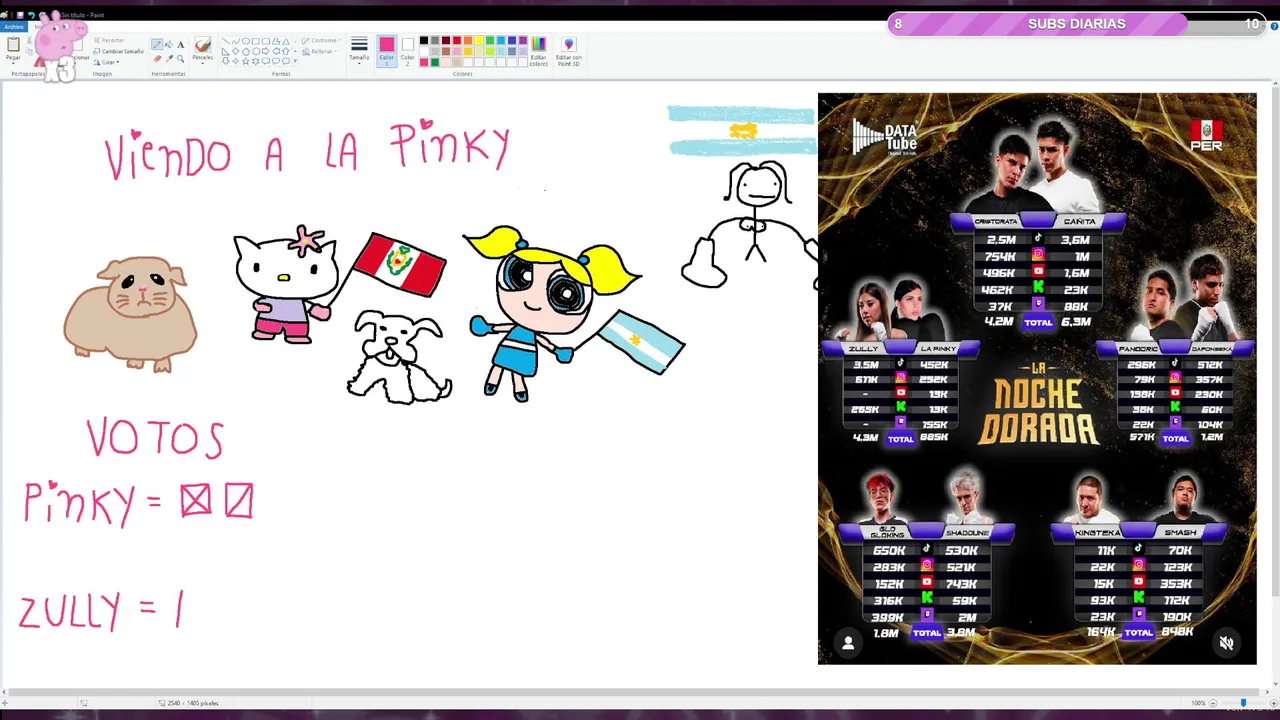Choose the Diamond shape
The image size is (1280, 720).
[x=236, y=52]
